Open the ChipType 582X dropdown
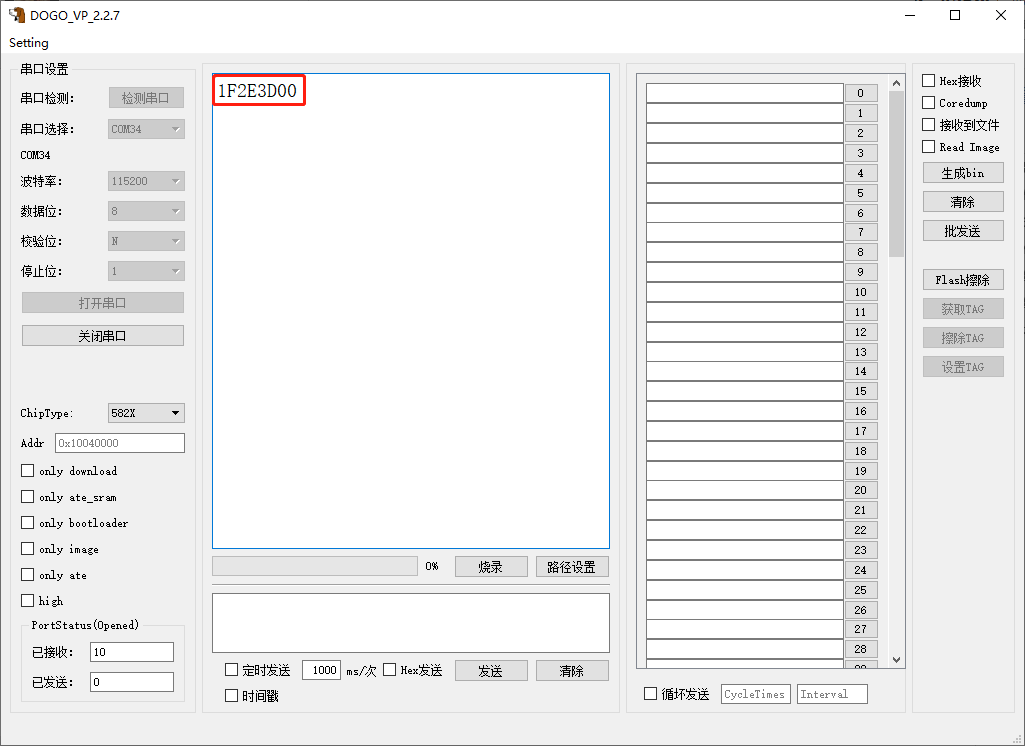Viewport: 1025px width, 746px height. pos(146,413)
